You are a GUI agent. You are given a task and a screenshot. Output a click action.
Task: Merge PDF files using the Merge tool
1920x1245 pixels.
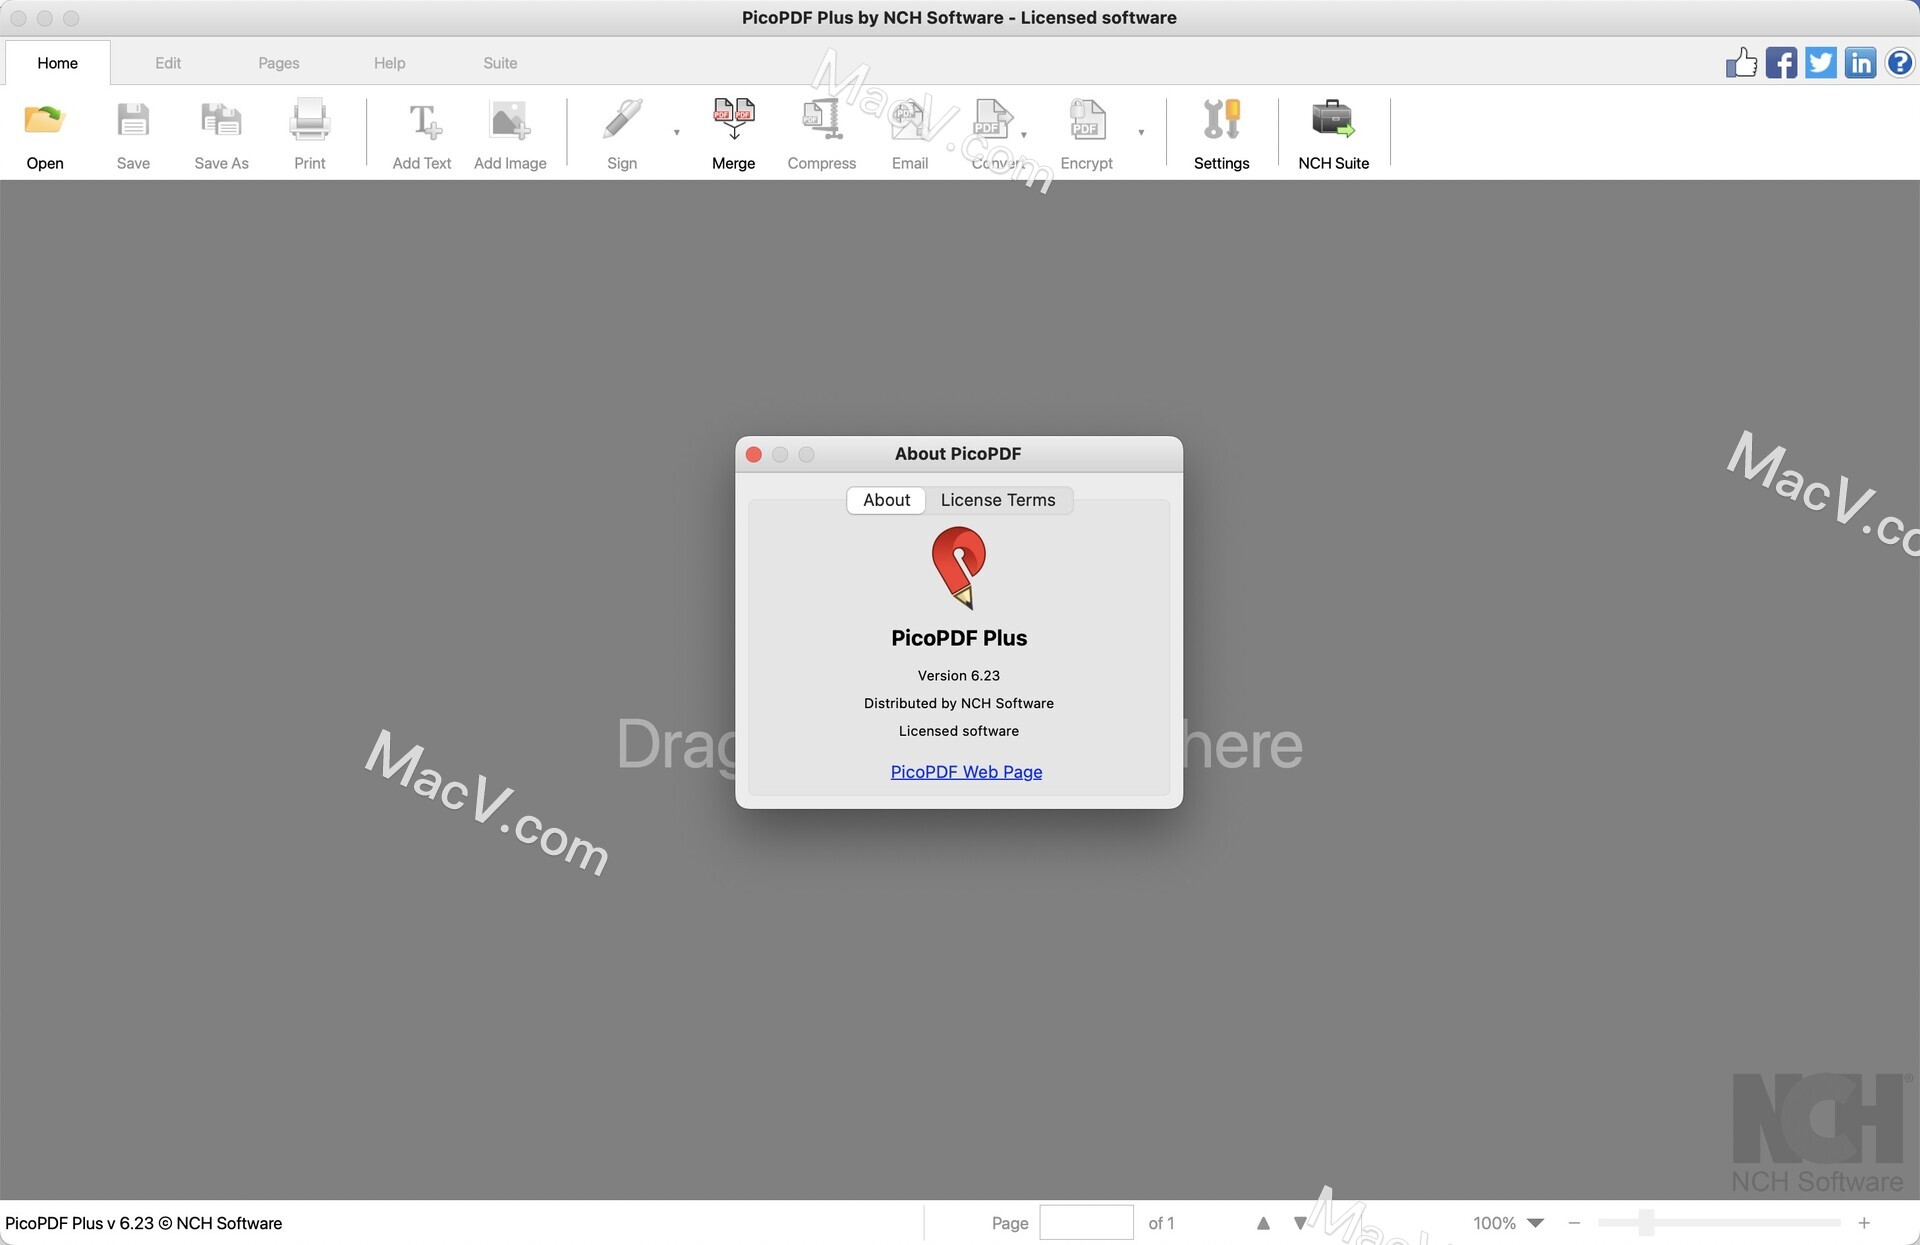coord(733,133)
